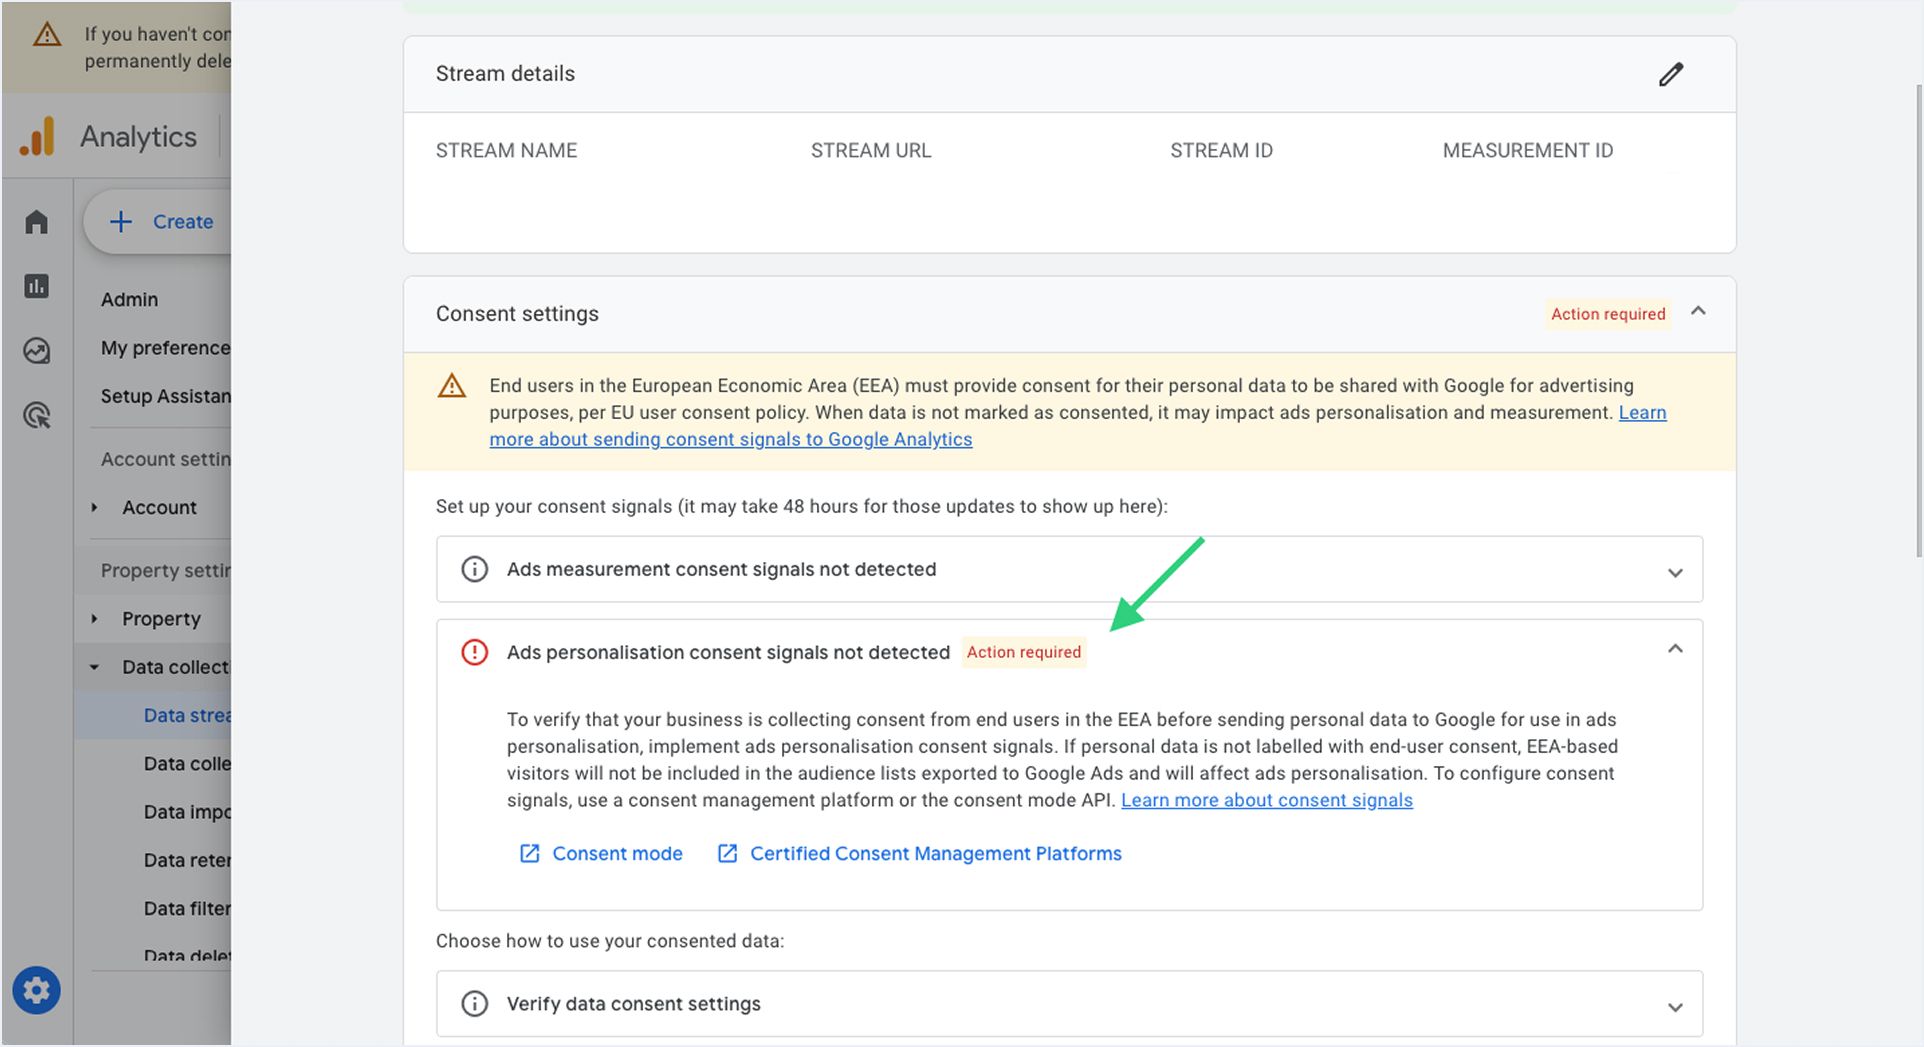Select Data streams in the navigation tree
The width and height of the screenshot is (1924, 1047).
click(x=190, y=714)
